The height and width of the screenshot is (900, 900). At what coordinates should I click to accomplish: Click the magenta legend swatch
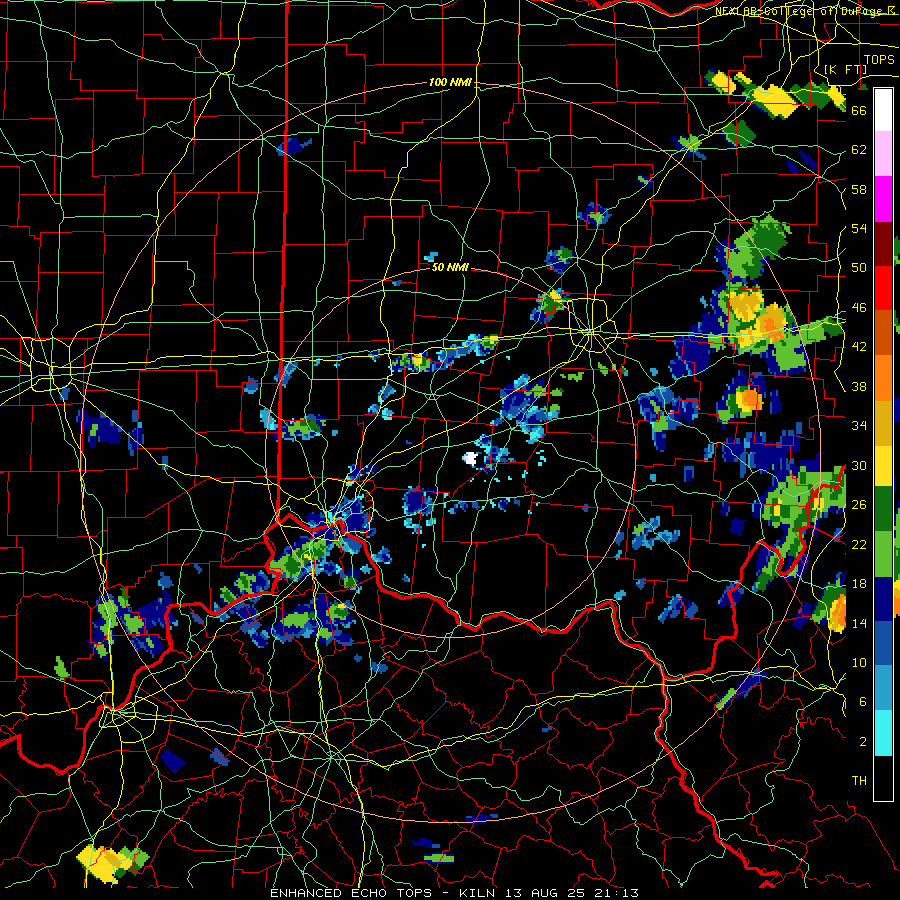pyautogui.click(x=883, y=199)
